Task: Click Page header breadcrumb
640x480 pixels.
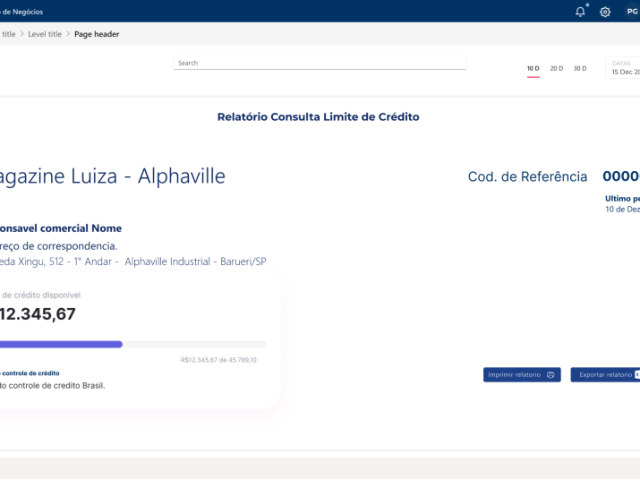Action: [97, 34]
